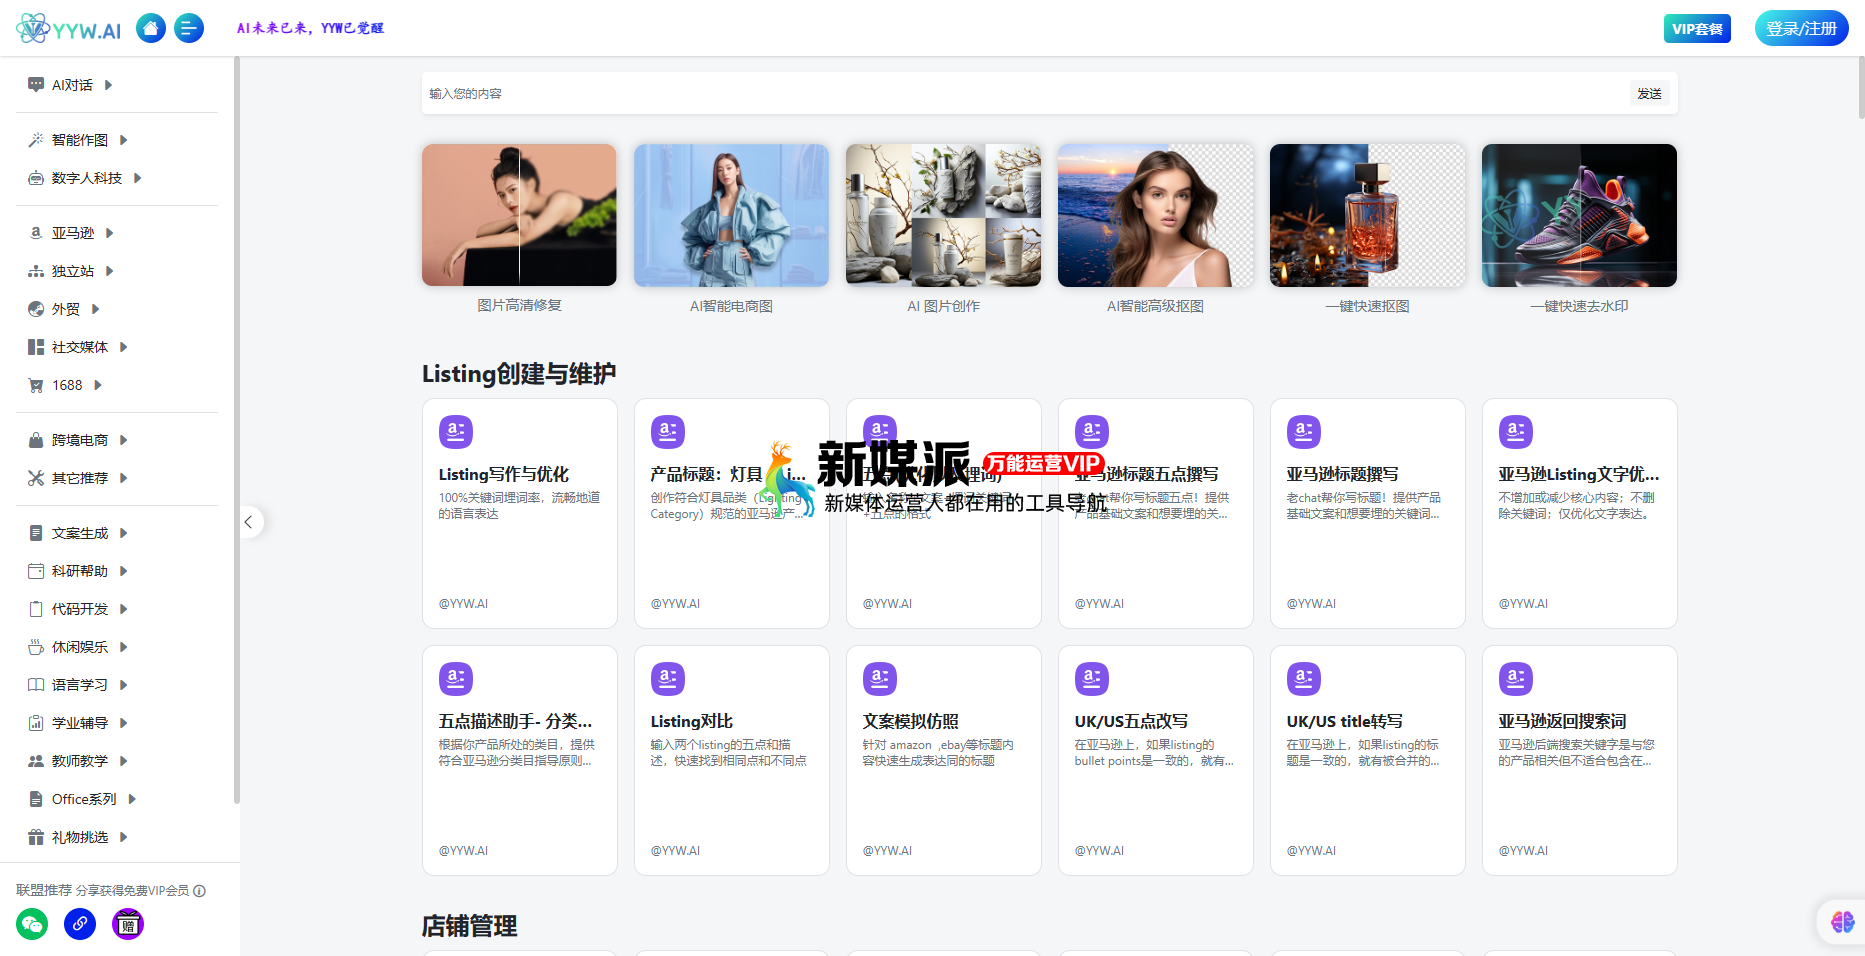1865x956 pixels.
Task: Open the AI 图片创作 thumbnail
Action: point(943,215)
